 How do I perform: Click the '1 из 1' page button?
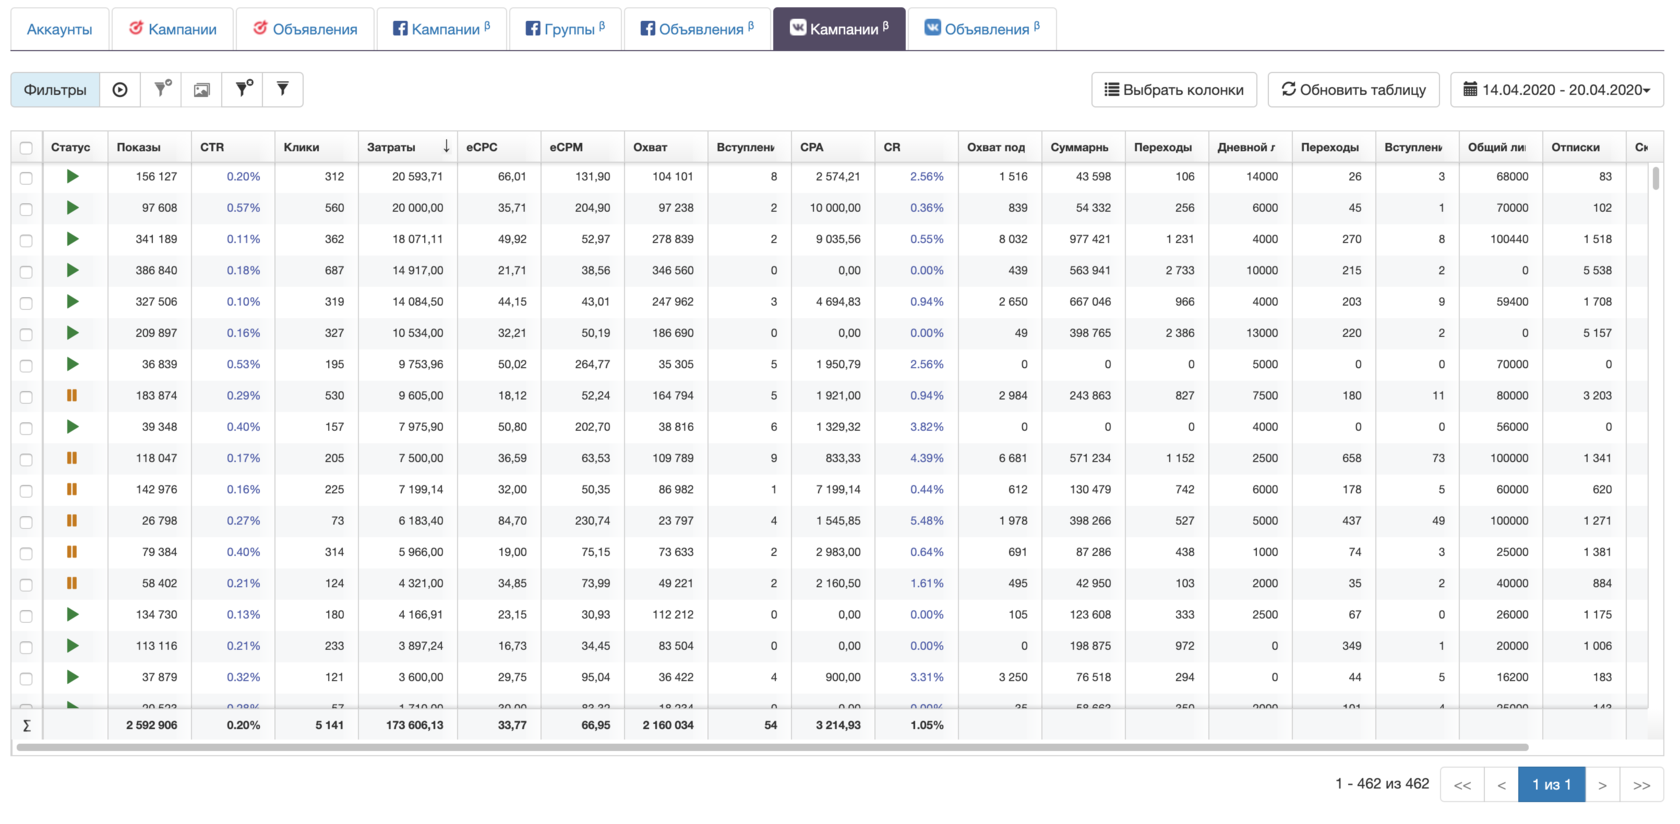(1552, 785)
